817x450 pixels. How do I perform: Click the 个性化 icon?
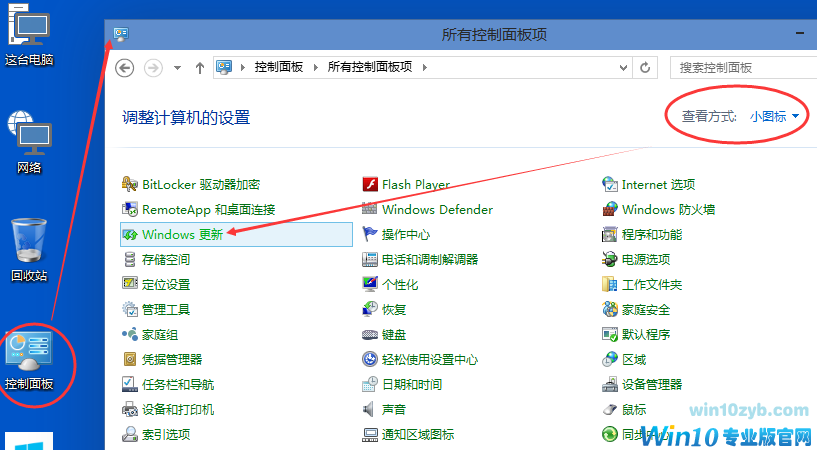(x=370, y=284)
